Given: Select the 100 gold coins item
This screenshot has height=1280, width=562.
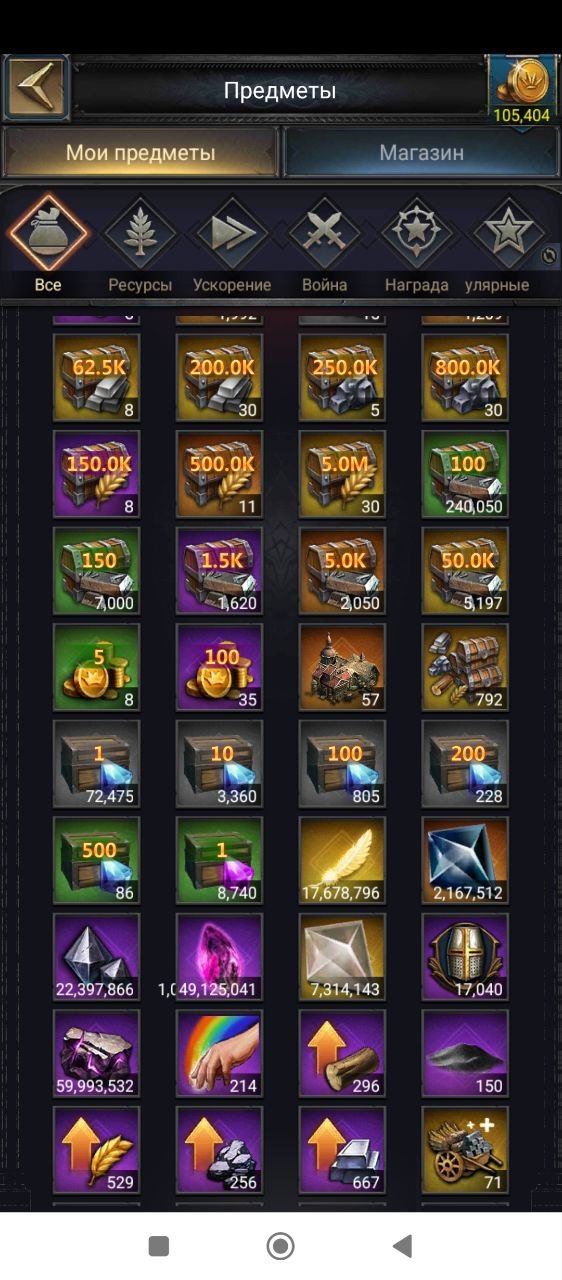Looking at the screenshot, I should (x=219, y=667).
